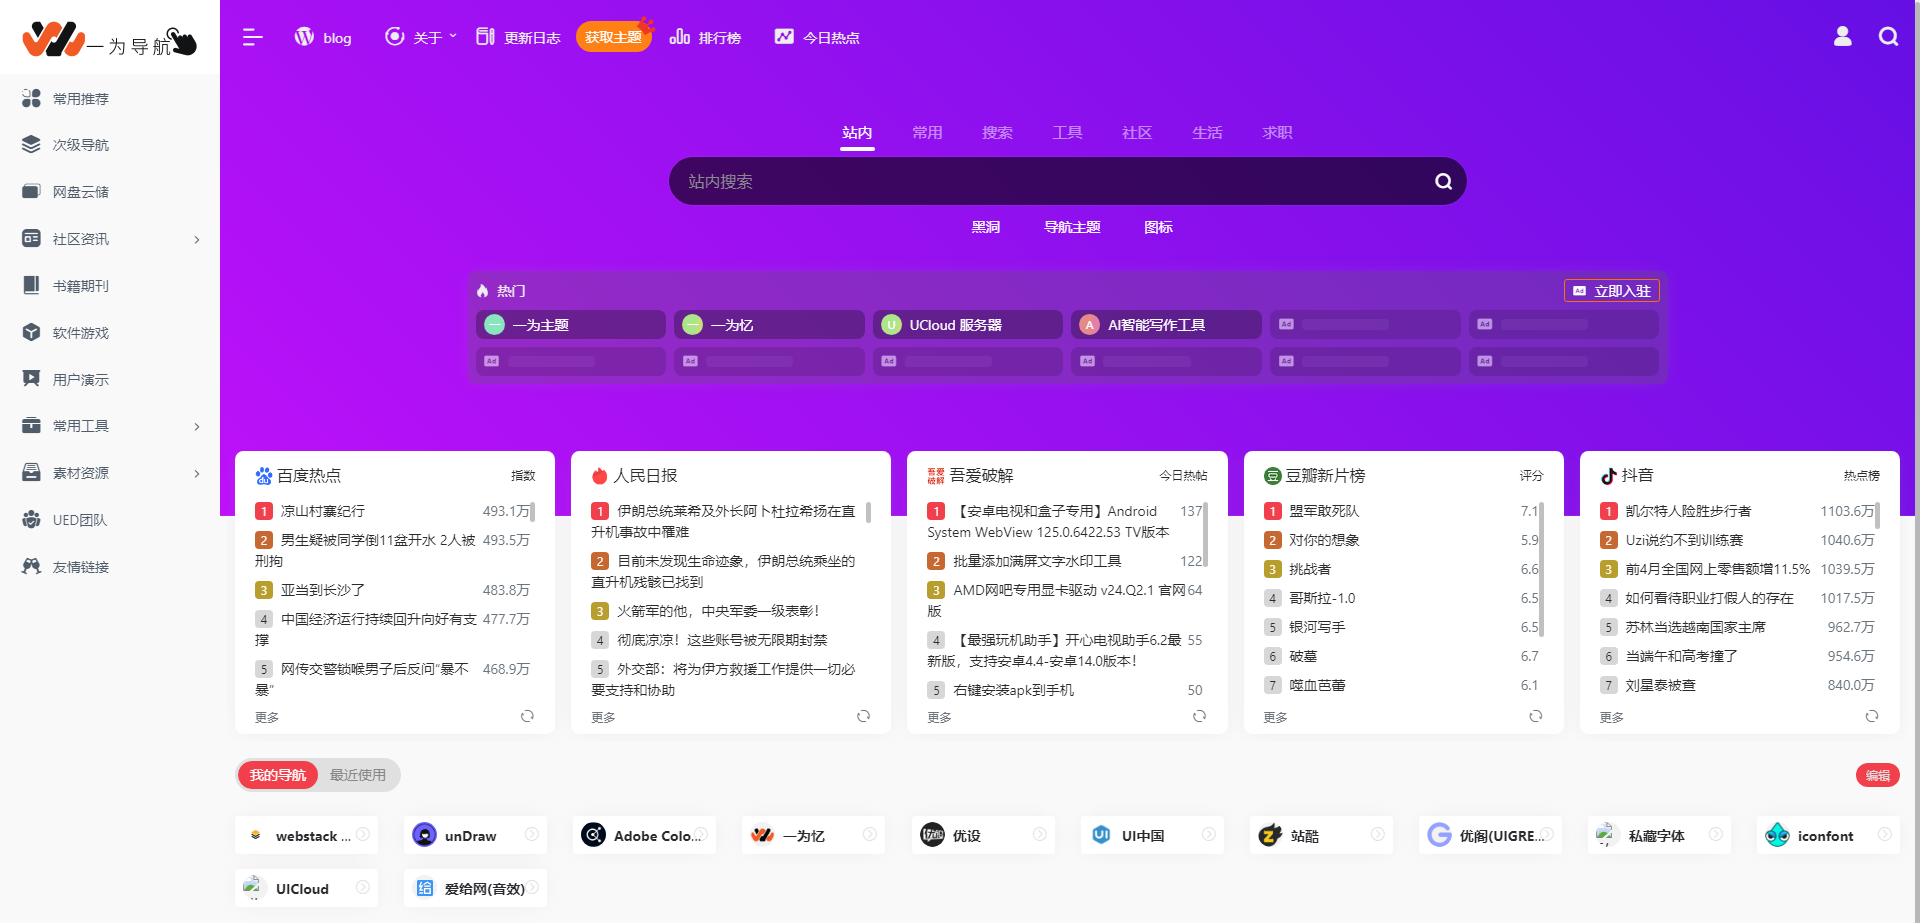Refresh the 百度热点 card
1920x923 pixels.
(x=527, y=716)
